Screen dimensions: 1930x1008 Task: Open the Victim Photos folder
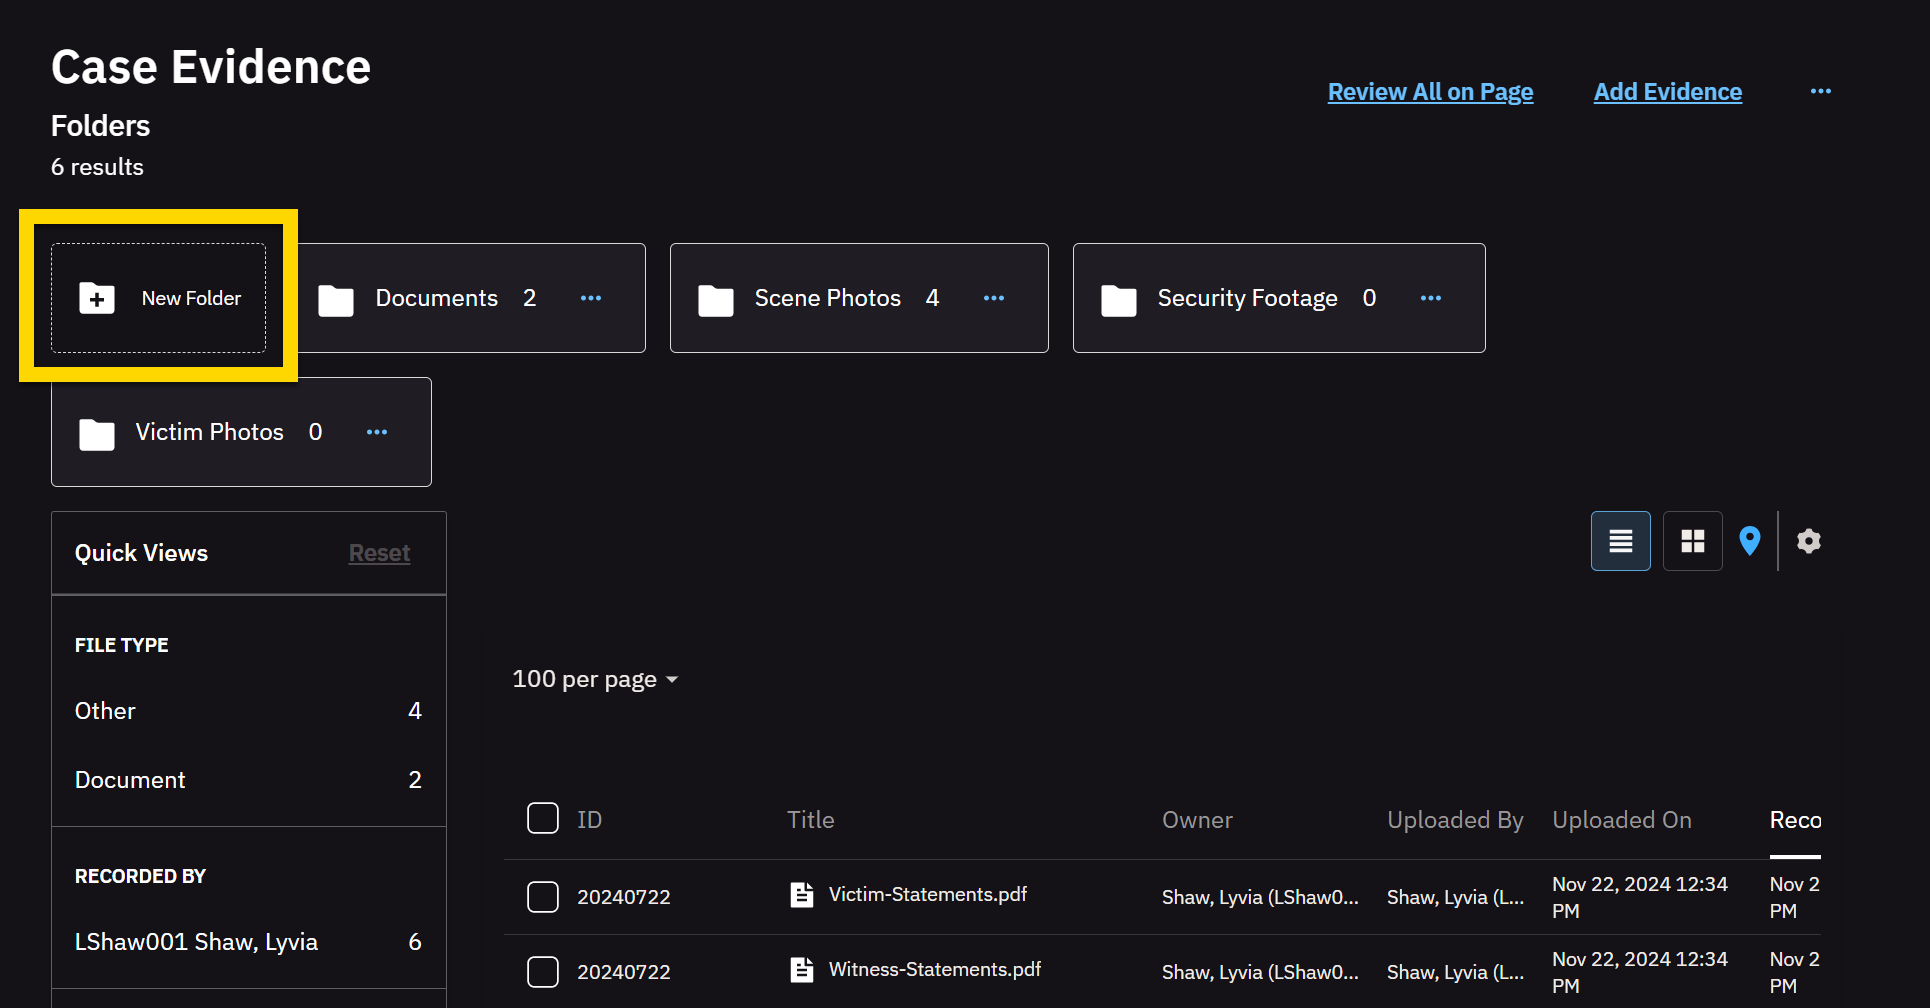(x=209, y=432)
